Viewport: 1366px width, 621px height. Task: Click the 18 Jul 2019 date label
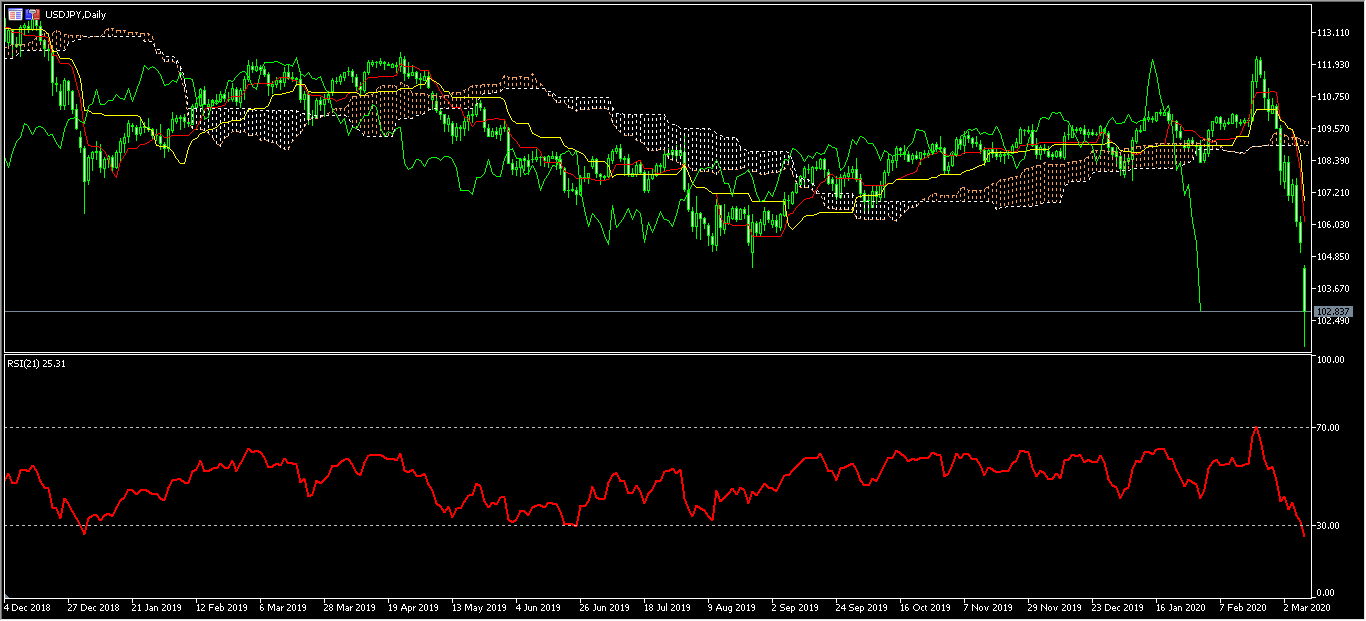coord(667,607)
